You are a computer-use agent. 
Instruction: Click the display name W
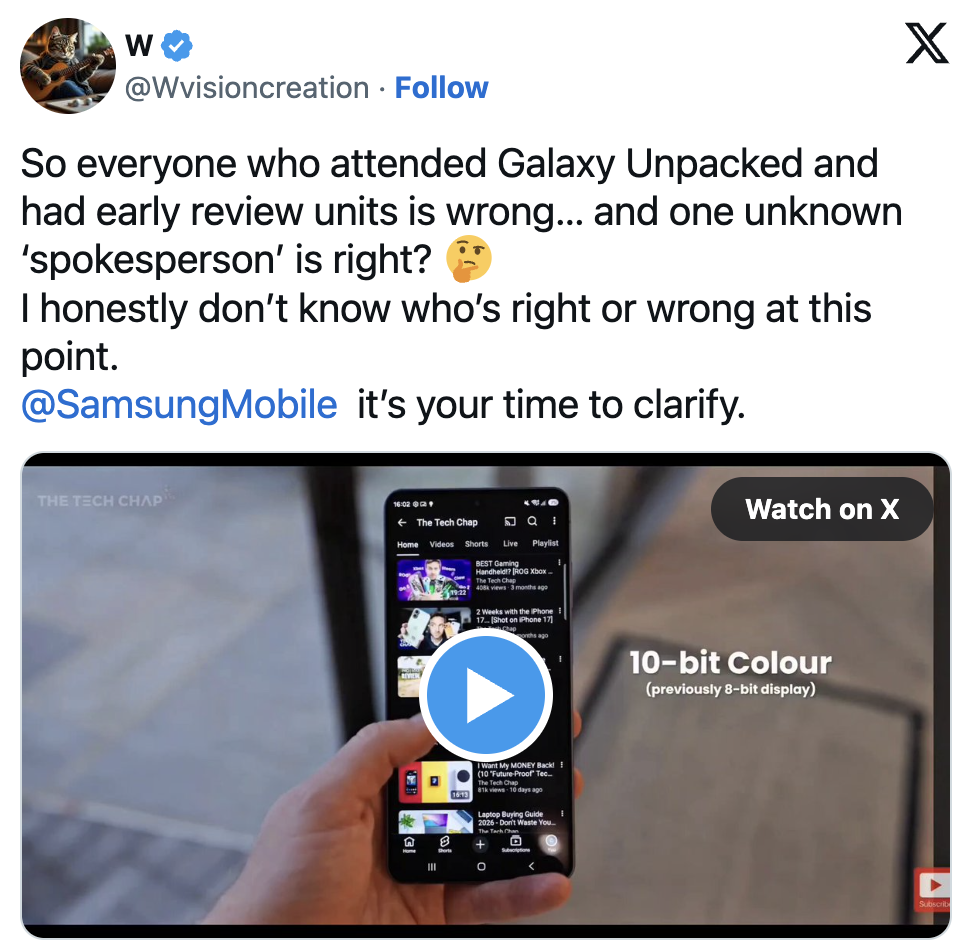139,45
